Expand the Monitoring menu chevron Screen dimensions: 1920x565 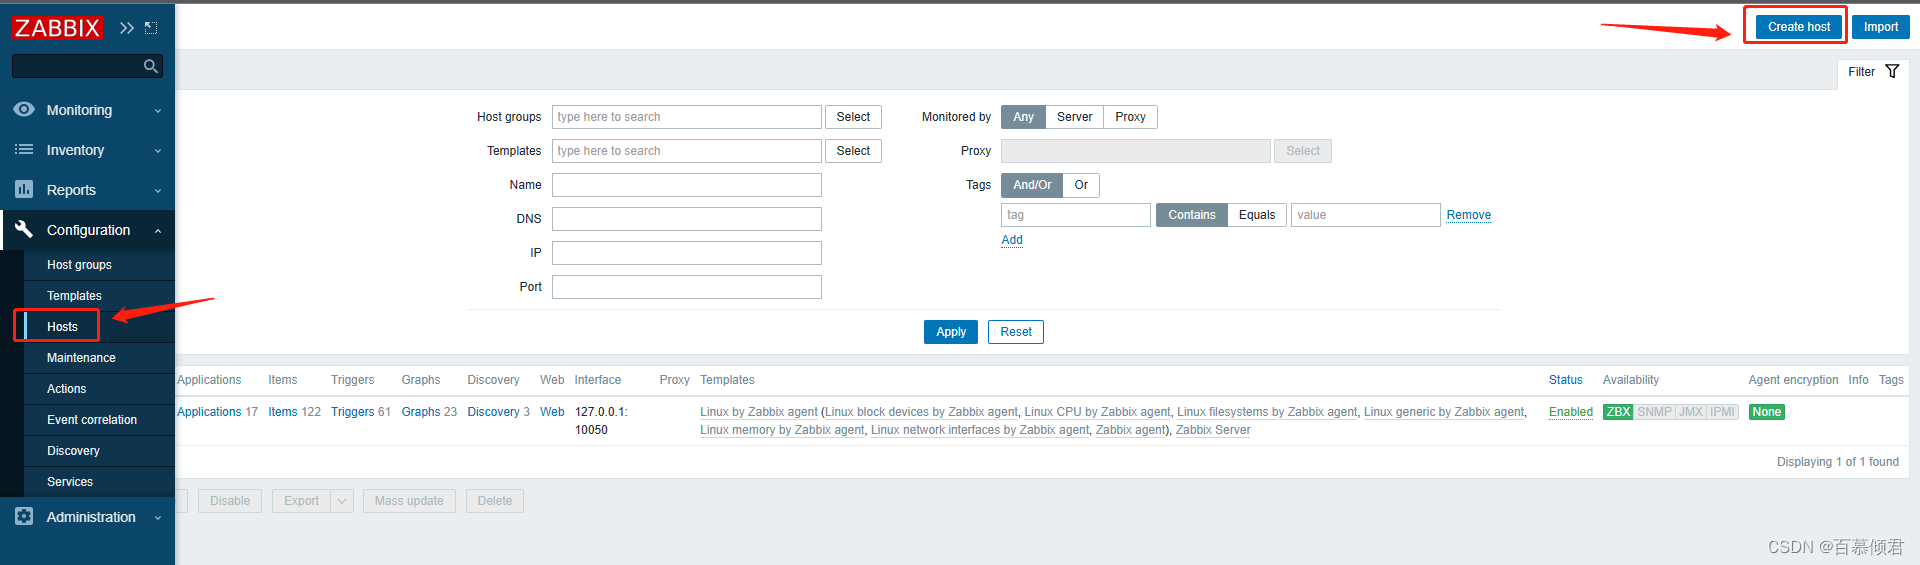[x=158, y=111]
